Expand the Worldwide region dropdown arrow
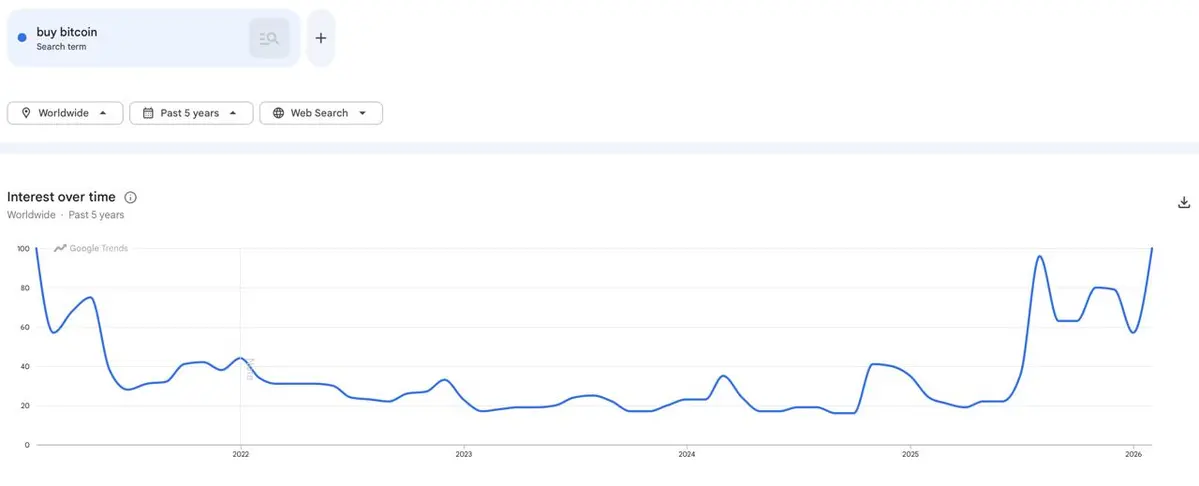 point(103,113)
